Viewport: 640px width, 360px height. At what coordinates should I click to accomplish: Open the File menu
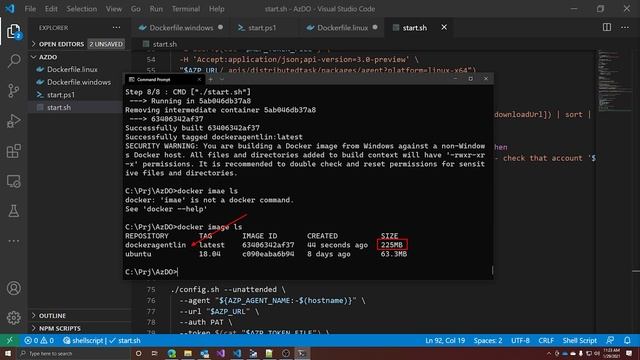[30, 9]
